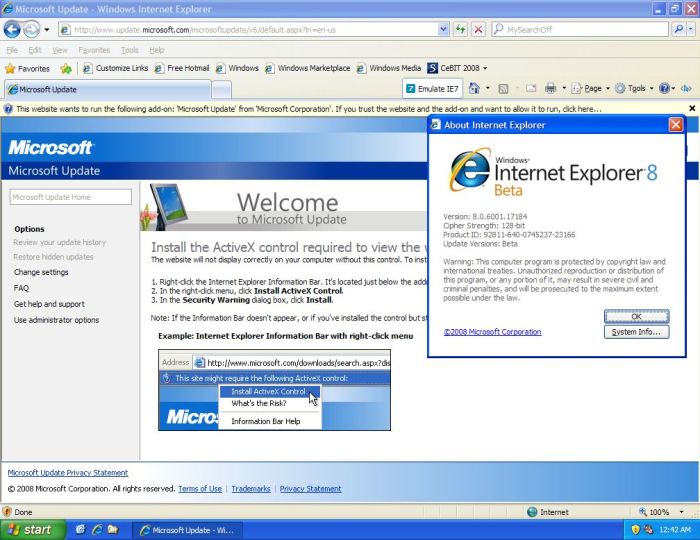The height and width of the screenshot is (540, 700).
Task: Click the 100% zoom level button
Action: coord(654,512)
